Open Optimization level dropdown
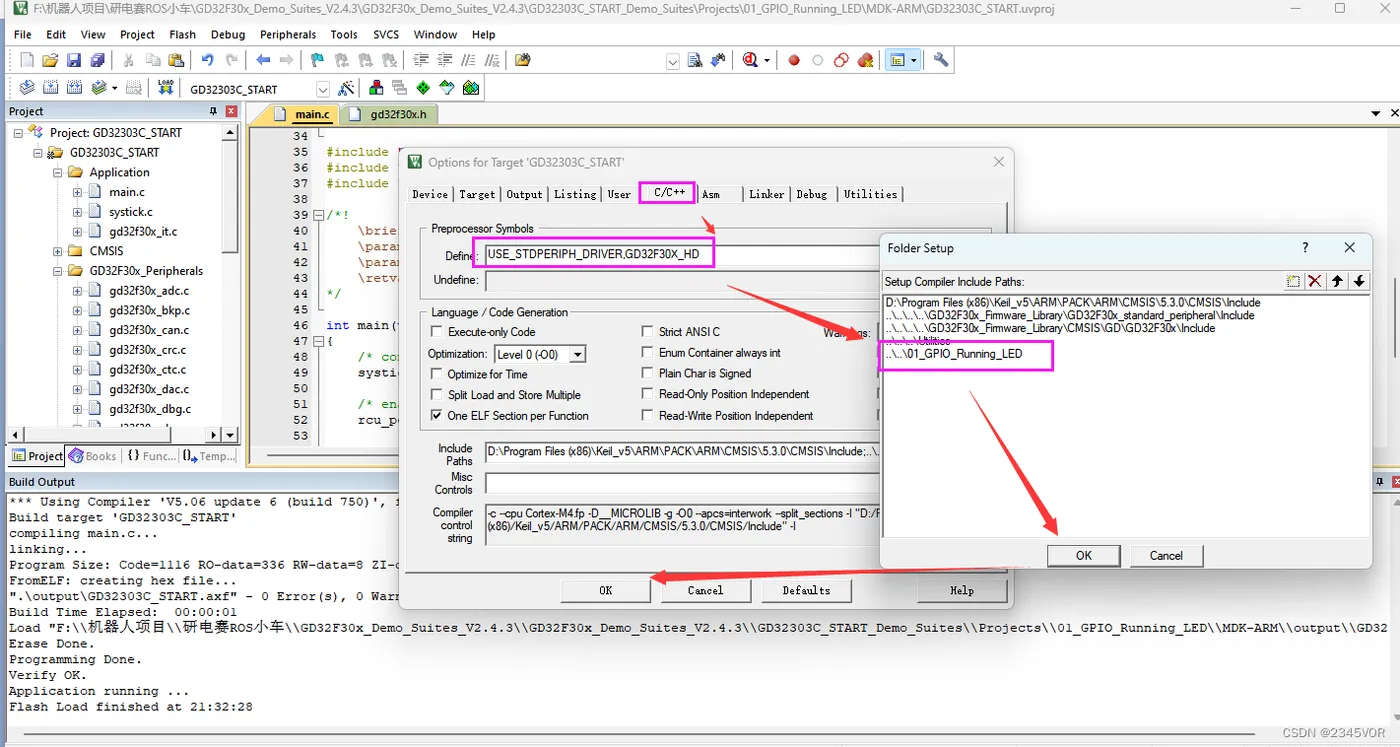 577,354
